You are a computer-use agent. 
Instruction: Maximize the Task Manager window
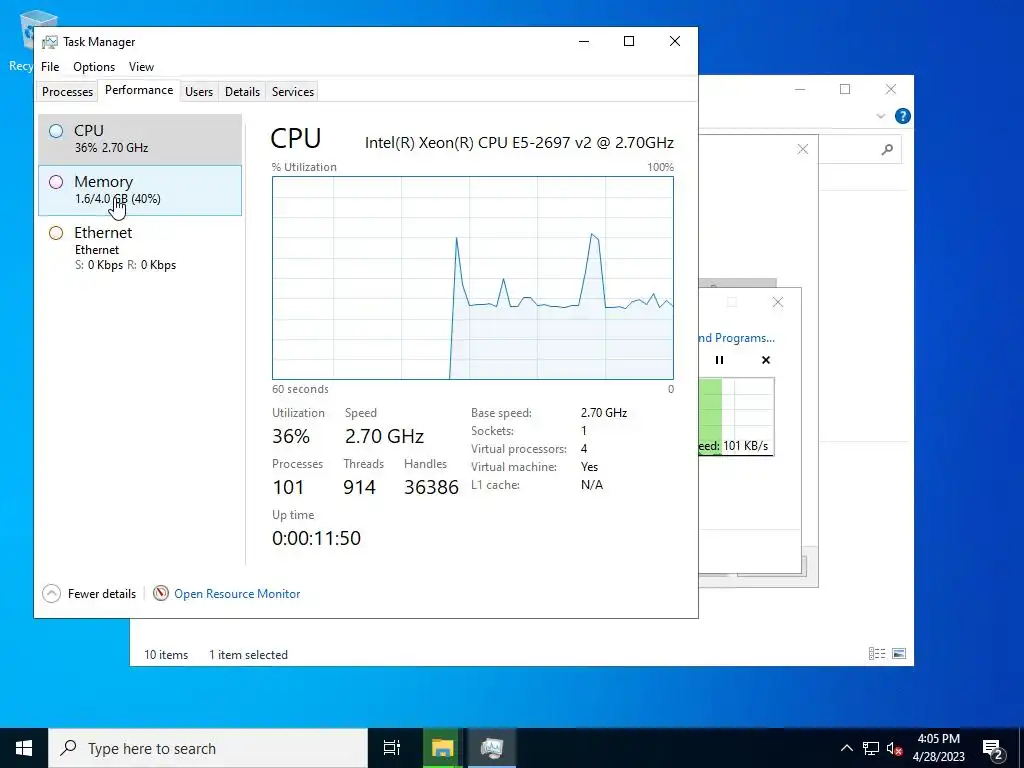pyautogui.click(x=629, y=41)
